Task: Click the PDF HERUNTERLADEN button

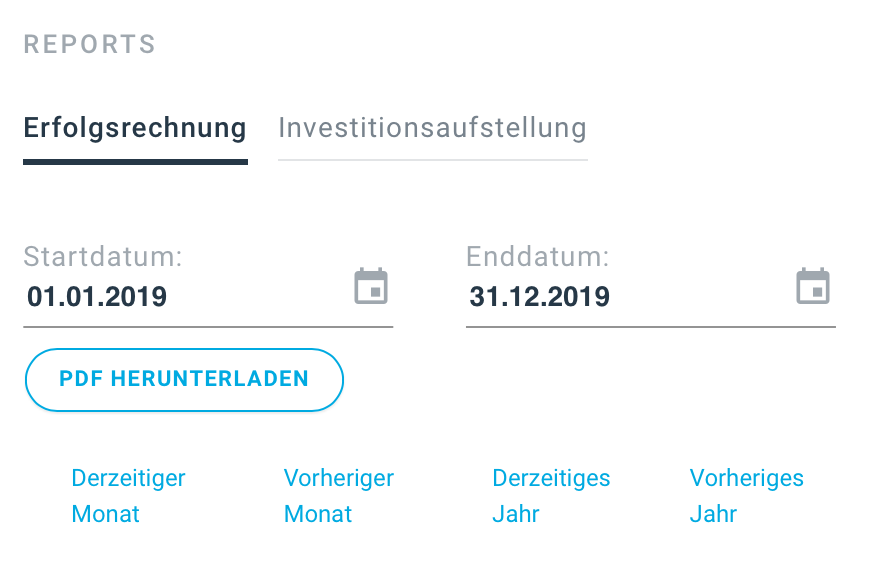Action: pyautogui.click(x=184, y=380)
